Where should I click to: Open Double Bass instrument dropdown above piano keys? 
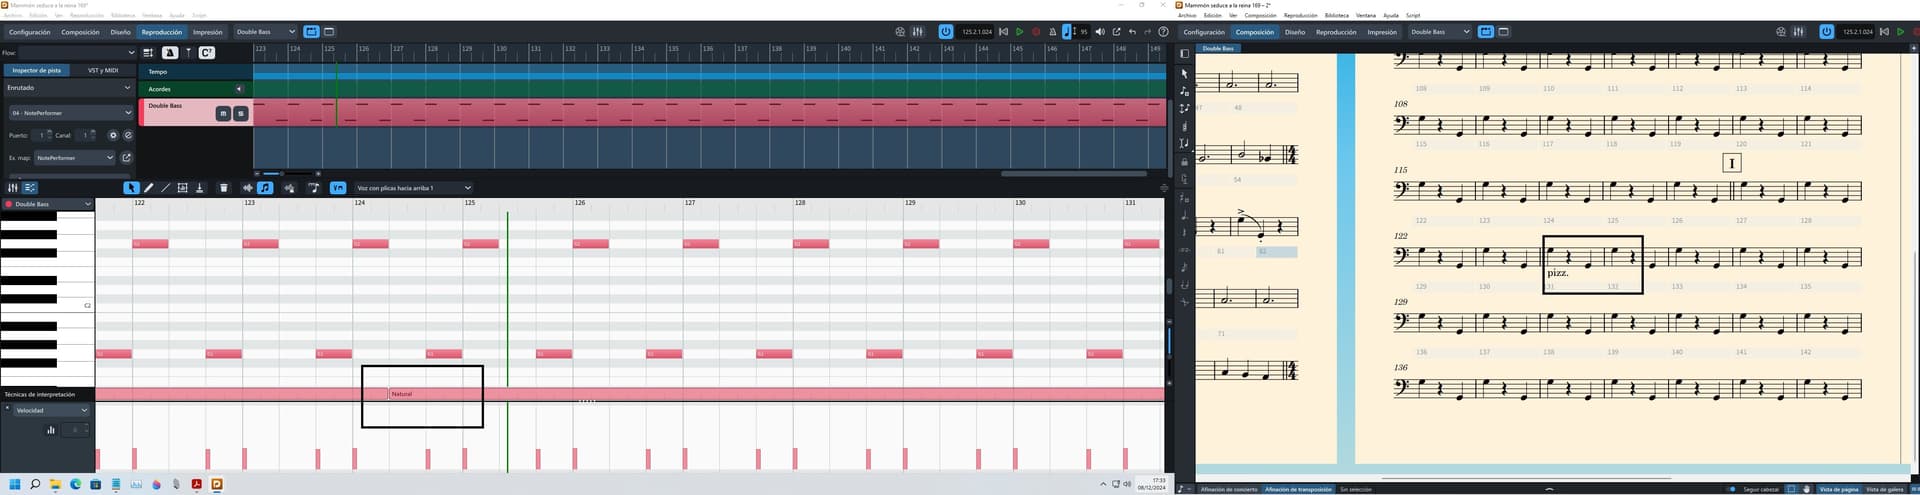pyautogui.click(x=47, y=204)
